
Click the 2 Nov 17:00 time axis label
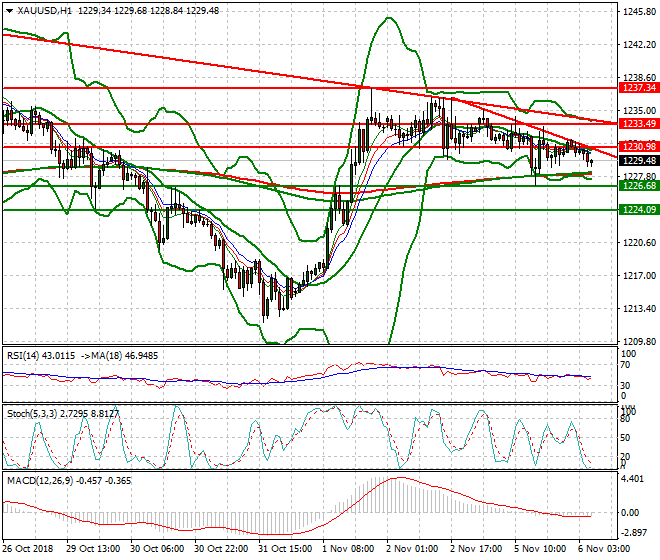click(x=476, y=549)
